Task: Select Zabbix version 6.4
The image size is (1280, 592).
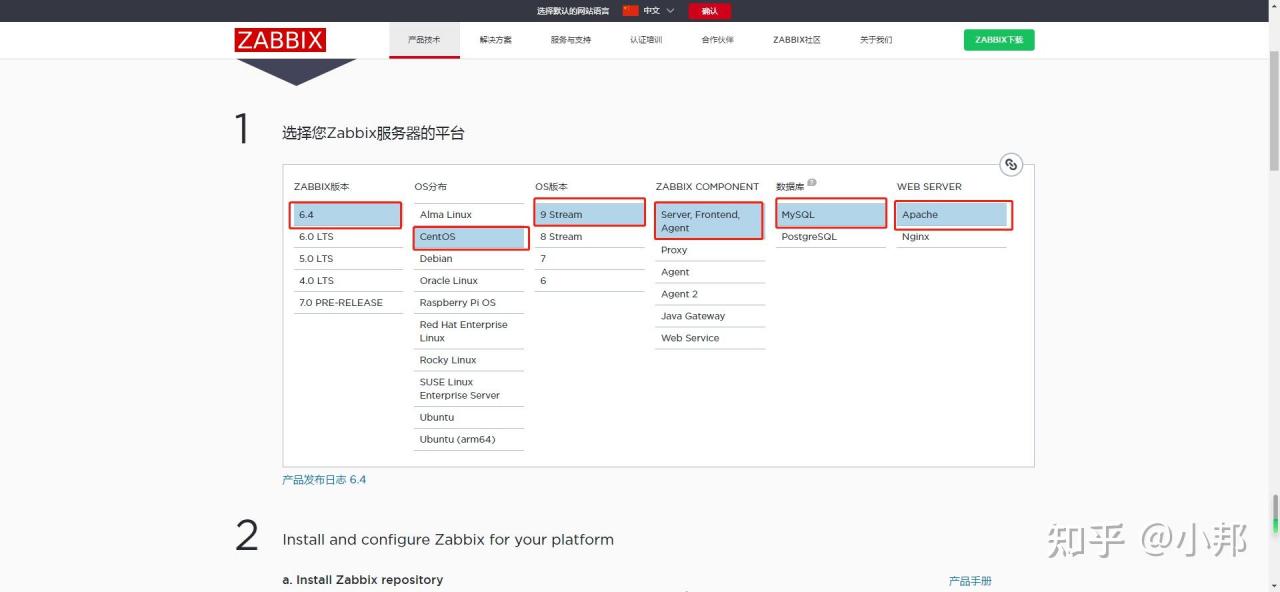Action: click(346, 215)
